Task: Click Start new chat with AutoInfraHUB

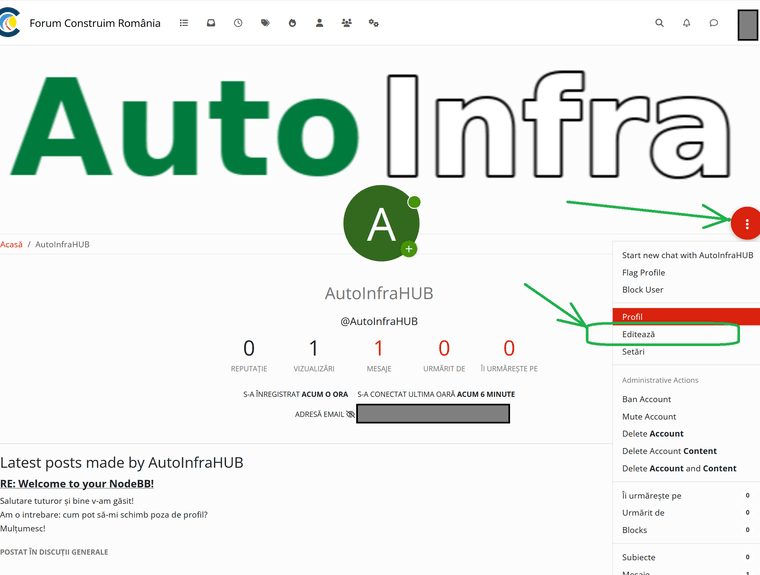Action: [687, 255]
